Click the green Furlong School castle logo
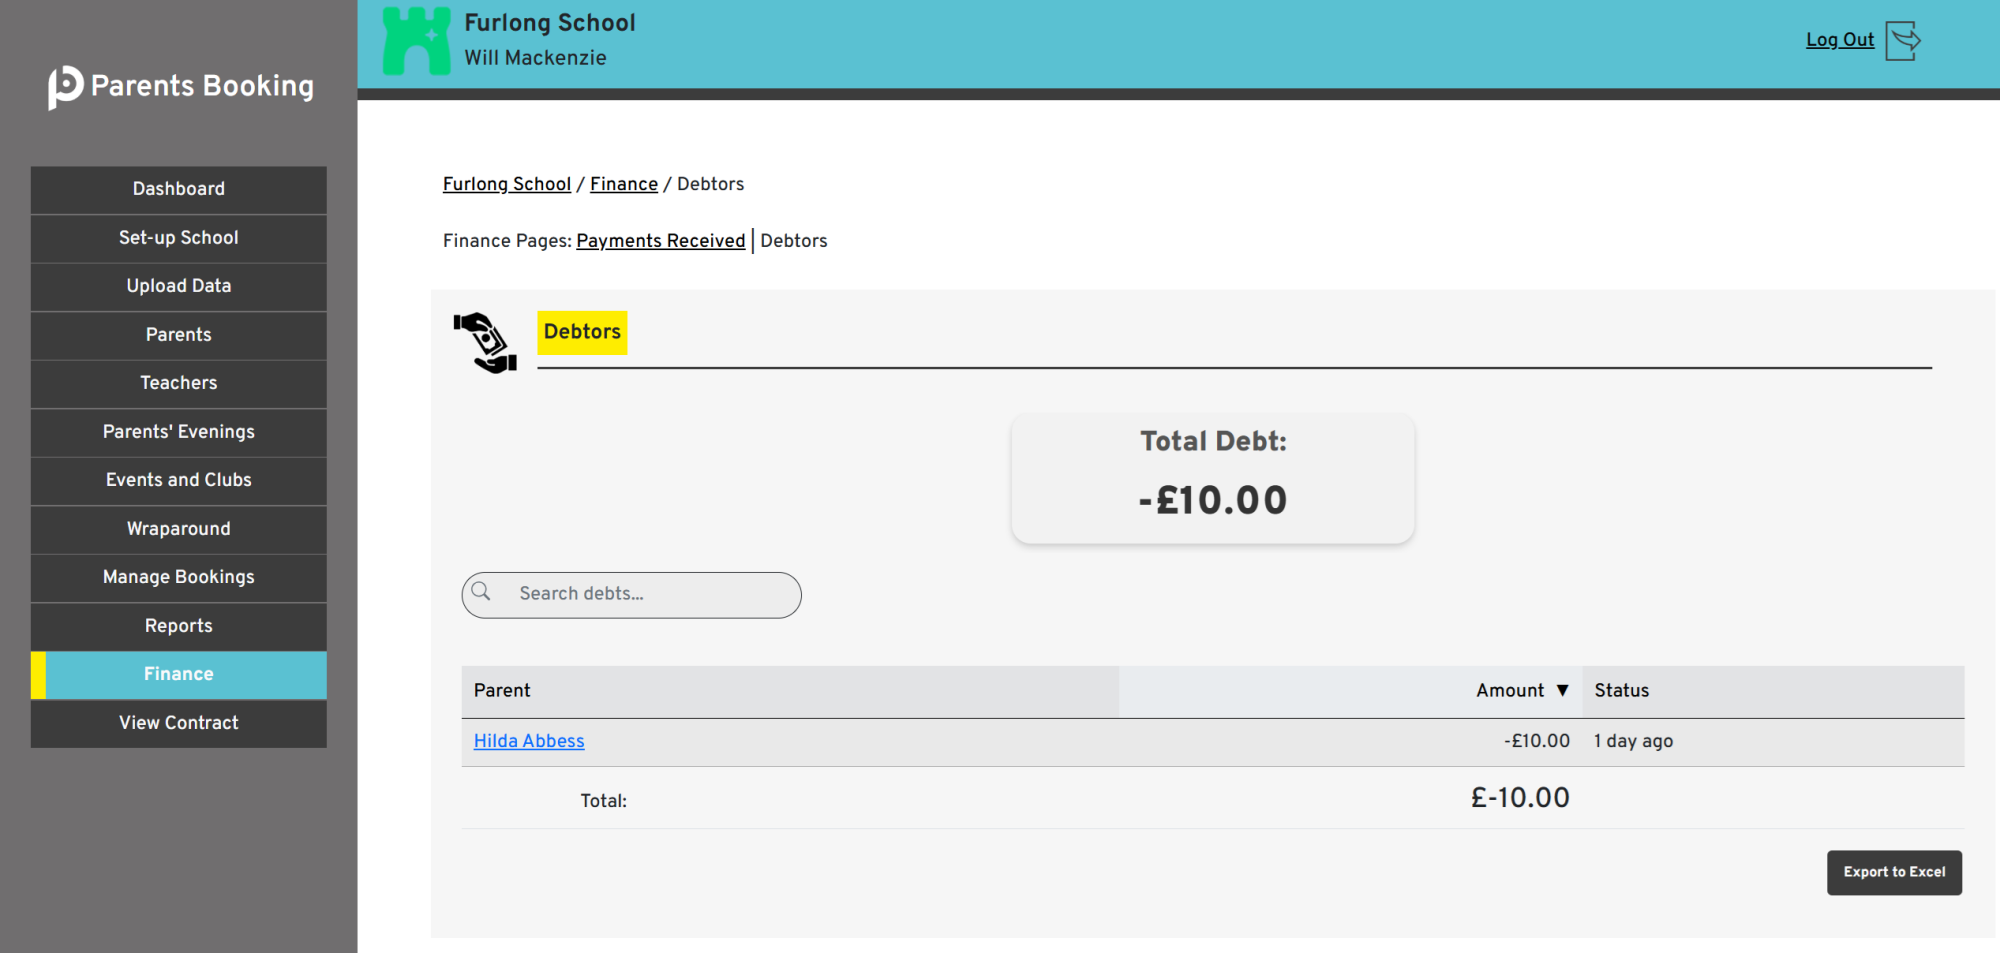2000x953 pixels. coord(416,41)
